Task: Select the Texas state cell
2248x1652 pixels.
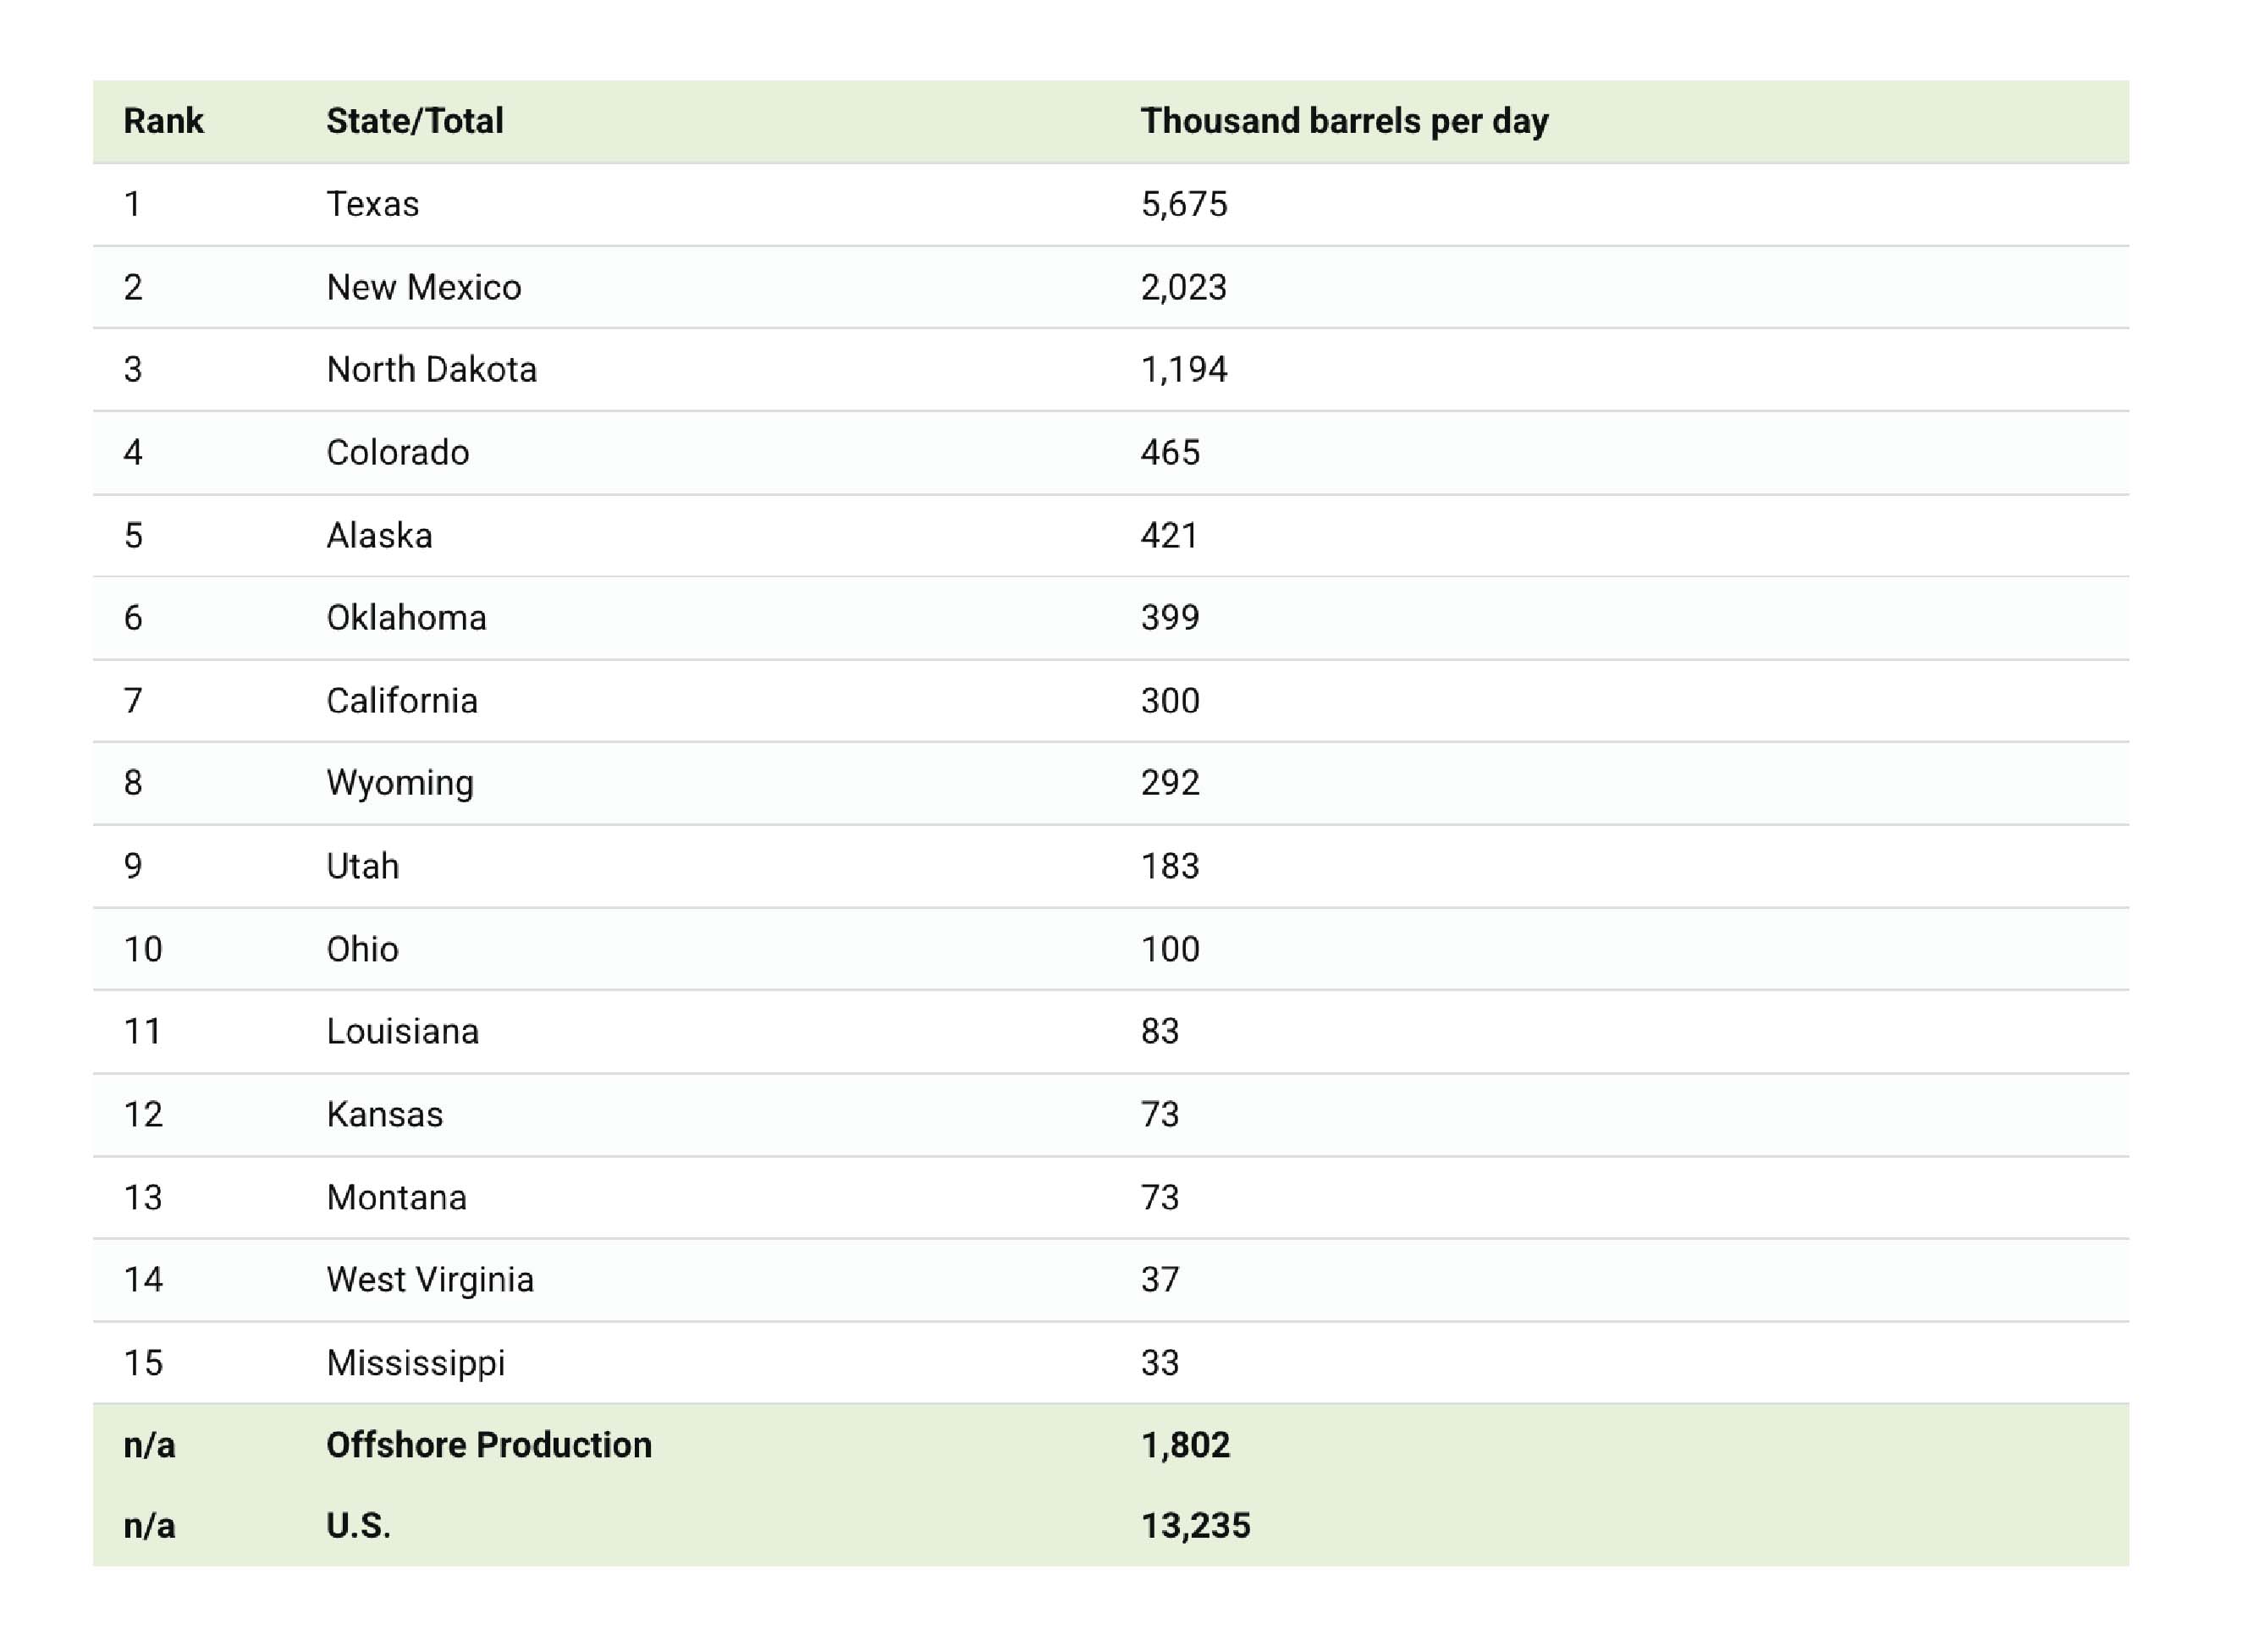Action: 372,204
